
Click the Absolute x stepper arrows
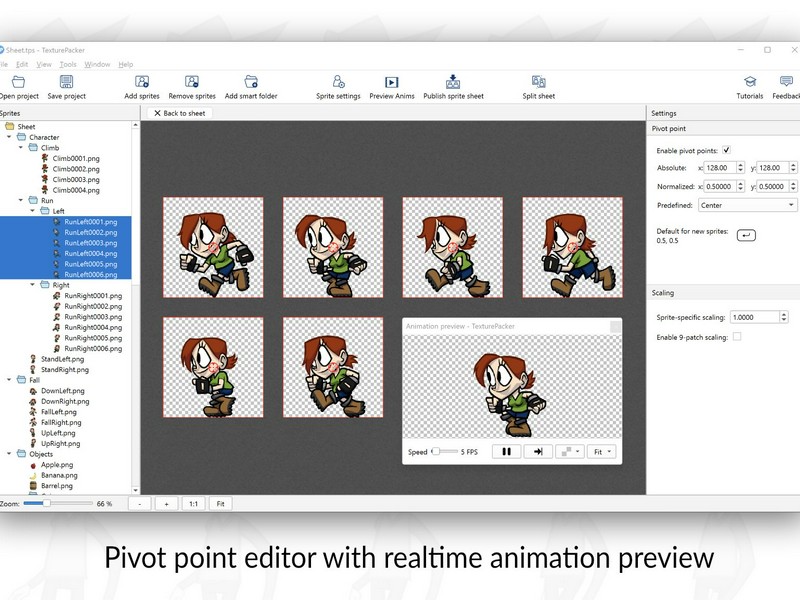coord(741,167)
